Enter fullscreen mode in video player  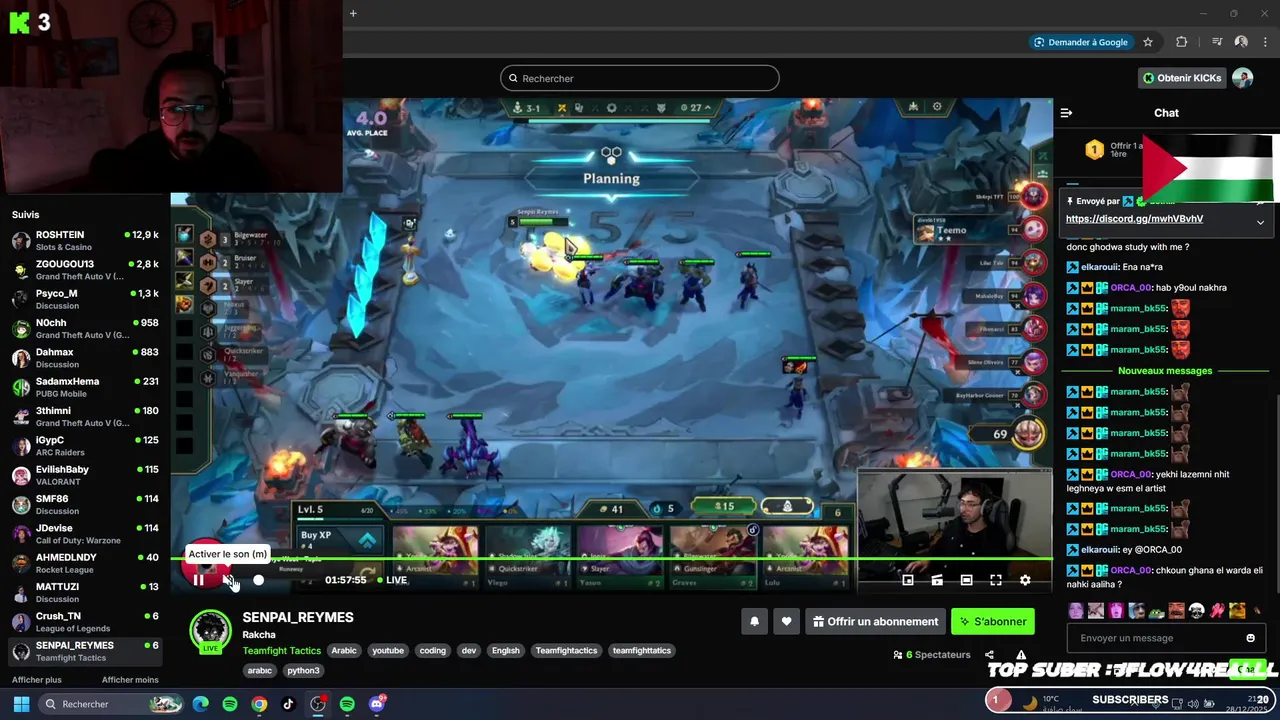tap(996, 580)
